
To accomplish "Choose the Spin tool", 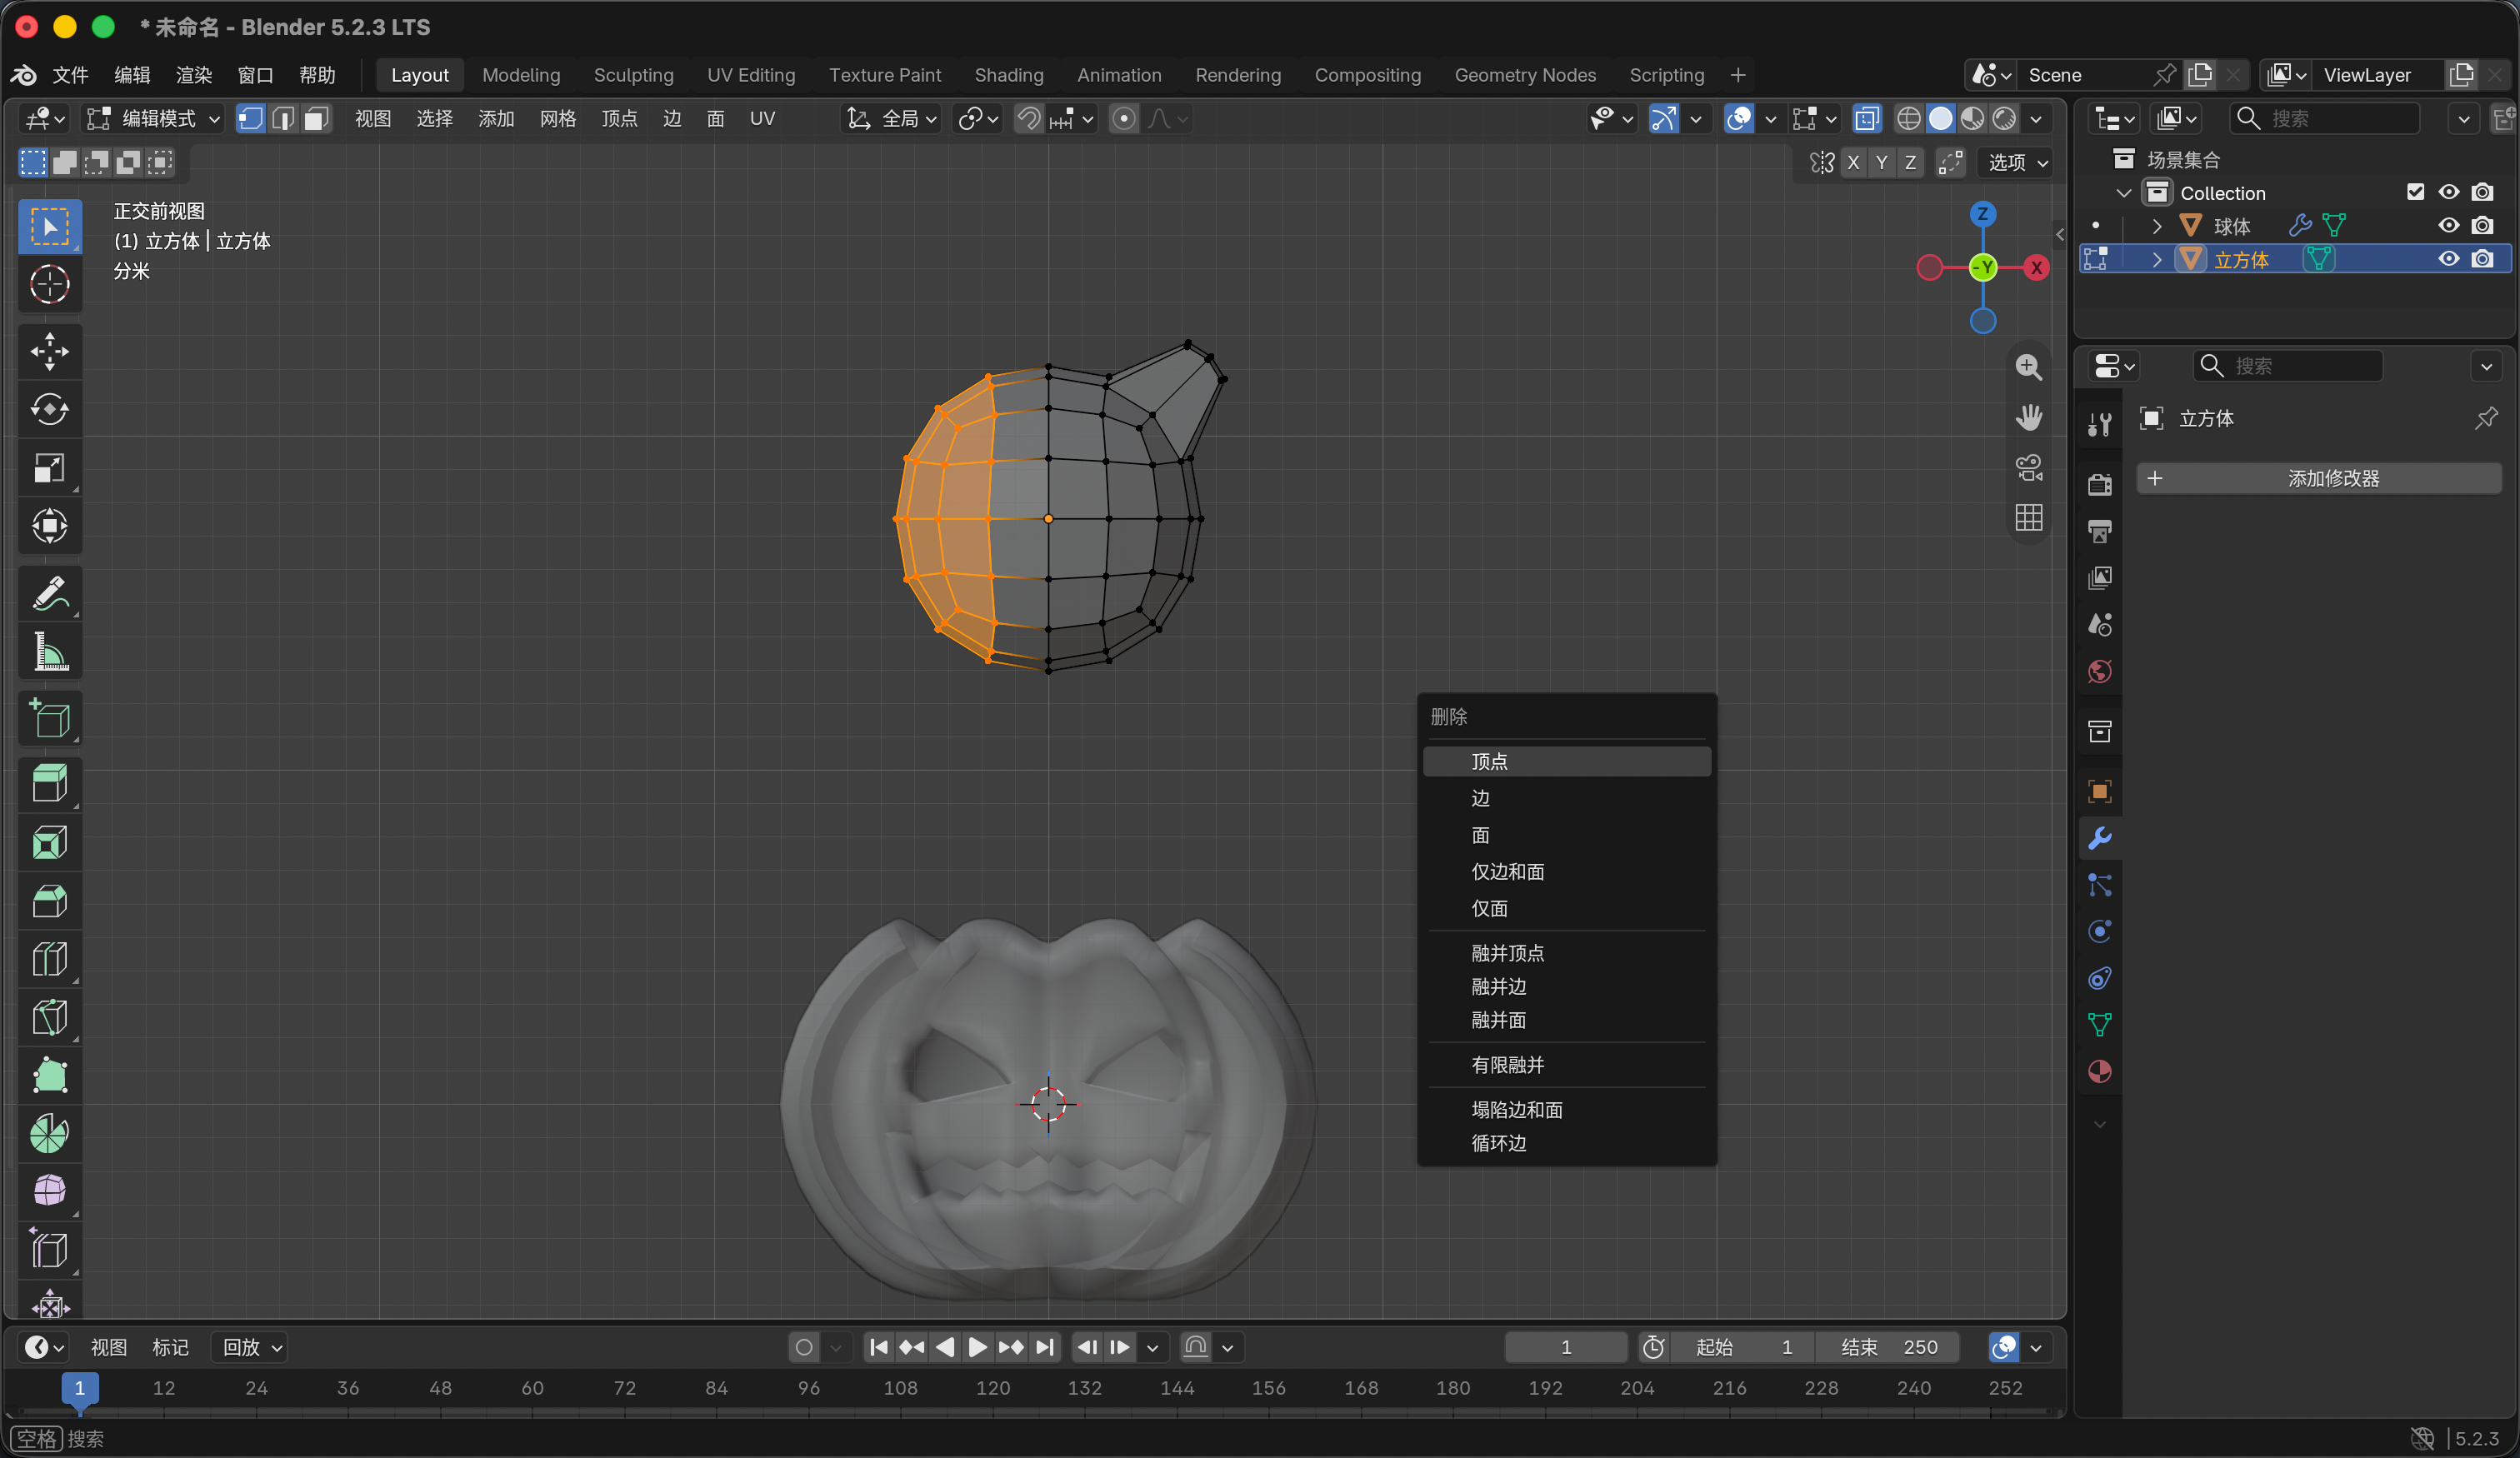I will click(50, 1133).
